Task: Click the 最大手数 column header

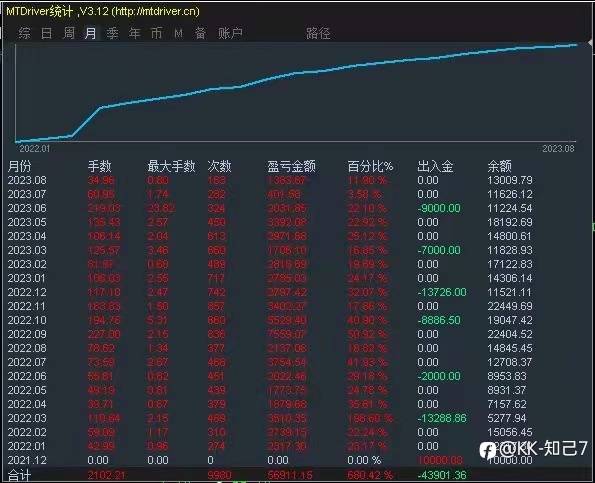Action: click(x=171, y=166)
